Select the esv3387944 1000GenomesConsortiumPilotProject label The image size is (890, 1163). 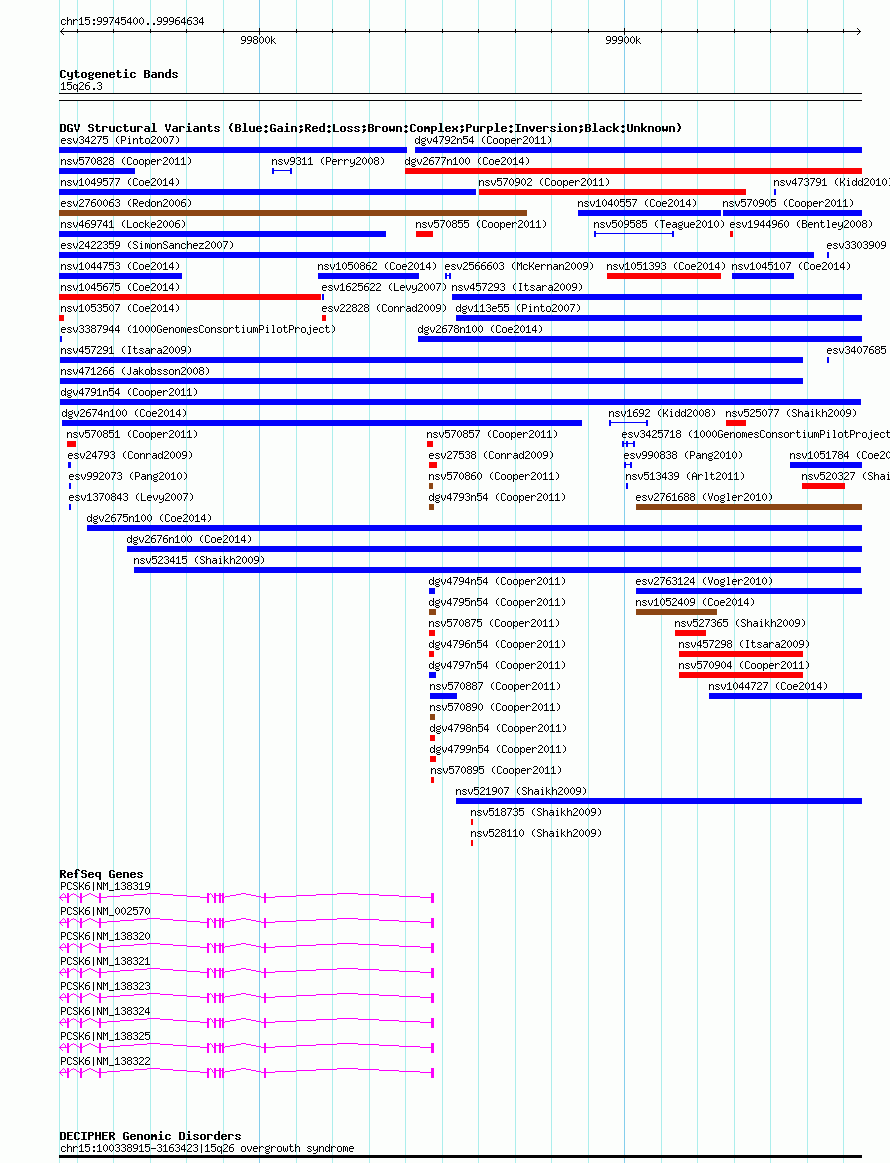(198, 329)
